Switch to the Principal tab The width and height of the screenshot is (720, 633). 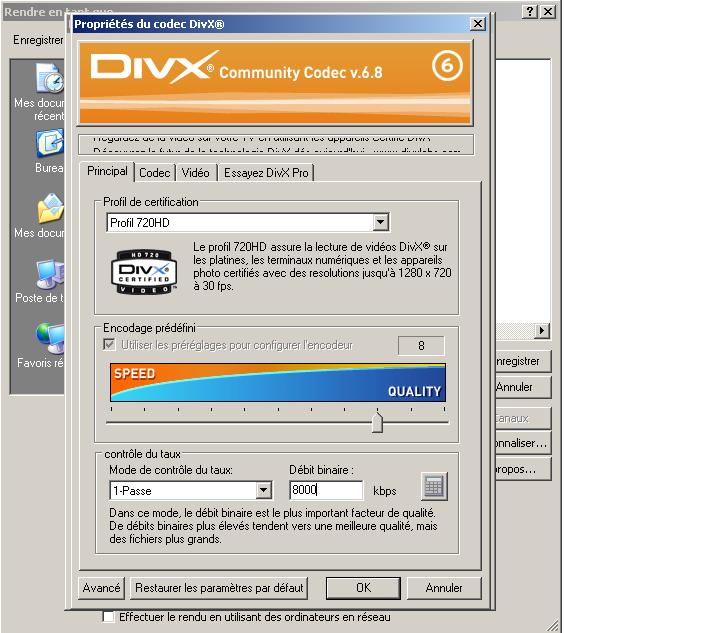pos(107,171)
